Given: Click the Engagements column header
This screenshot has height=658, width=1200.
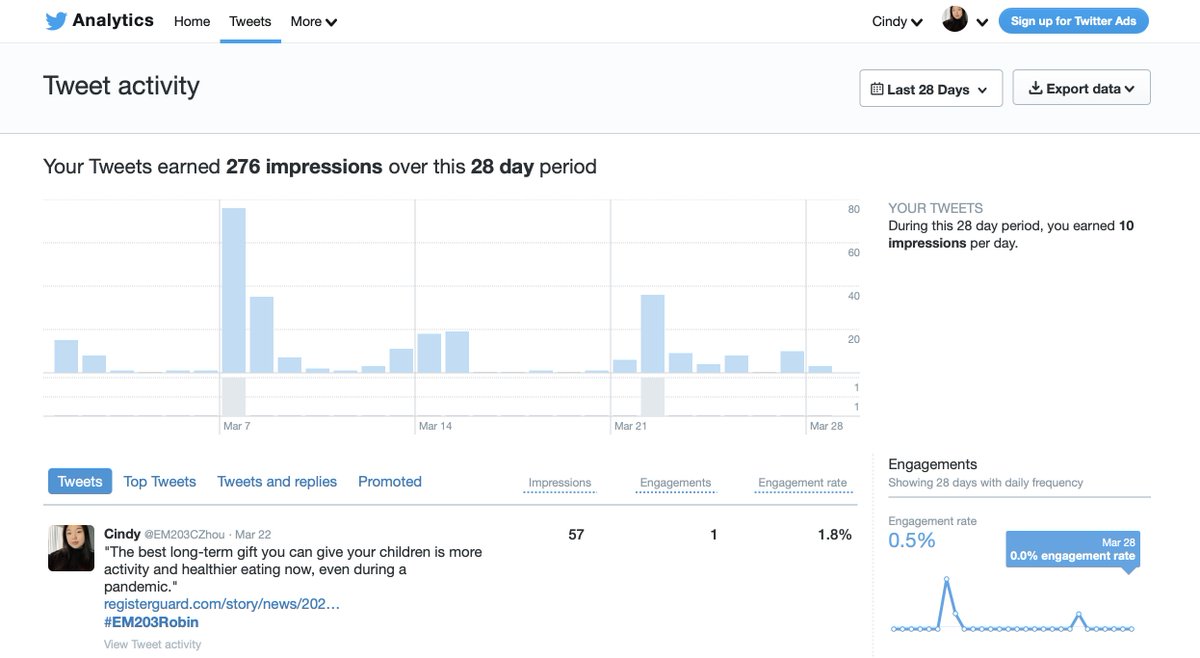Looking at the screenshot, I should pyautogui.click(x=676, y=483).
